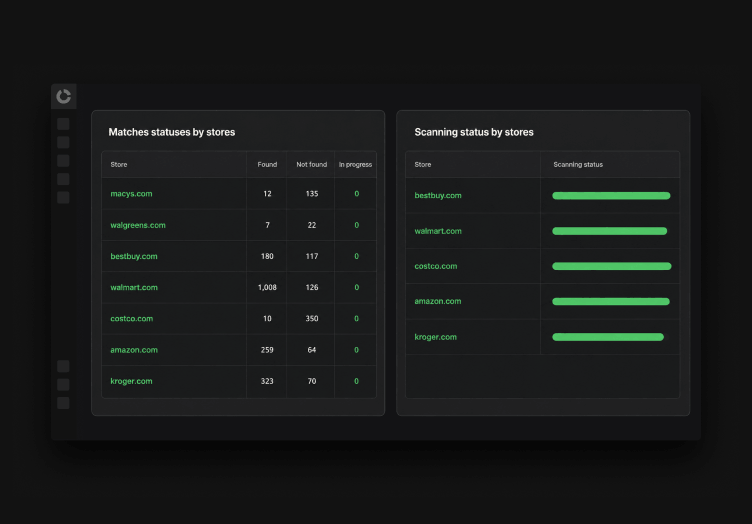Select kroger.com In progress value 0
This screenshot has height=524, width=752.
[x=356, y=381]
